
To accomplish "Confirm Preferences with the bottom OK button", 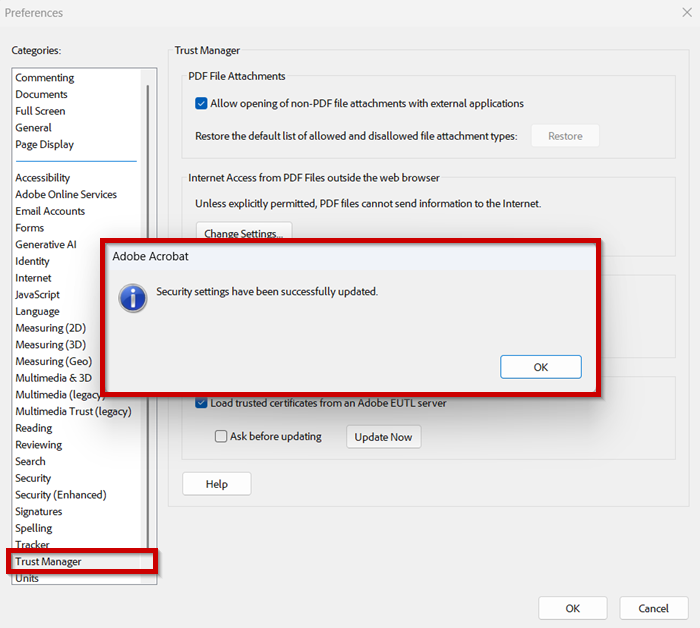I will pyautogui.click(x=572, y=608).
